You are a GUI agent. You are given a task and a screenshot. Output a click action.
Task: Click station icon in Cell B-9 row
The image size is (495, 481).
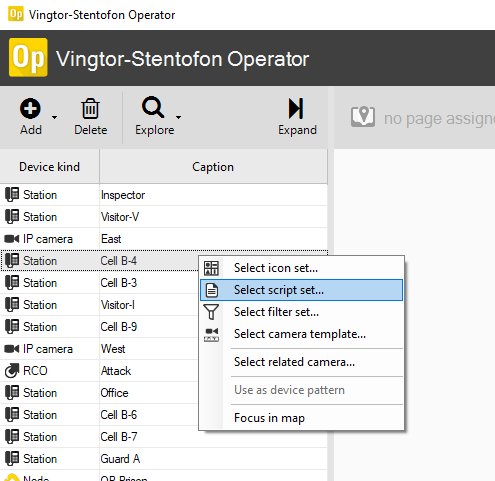12,327
